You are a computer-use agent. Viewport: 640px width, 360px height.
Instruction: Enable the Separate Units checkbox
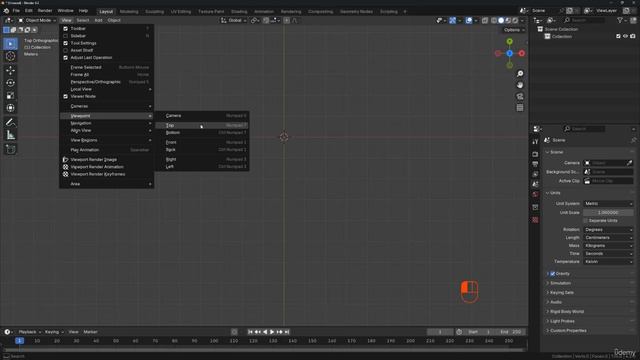586,221
